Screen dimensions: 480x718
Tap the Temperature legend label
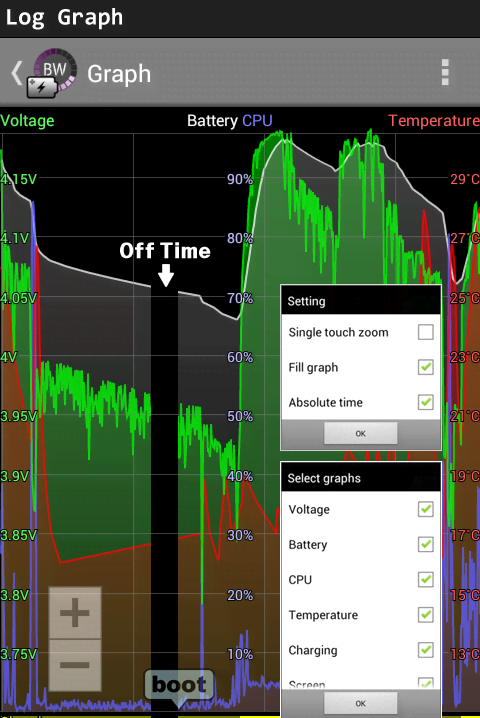pyautogui.click(x=434, y=120)
